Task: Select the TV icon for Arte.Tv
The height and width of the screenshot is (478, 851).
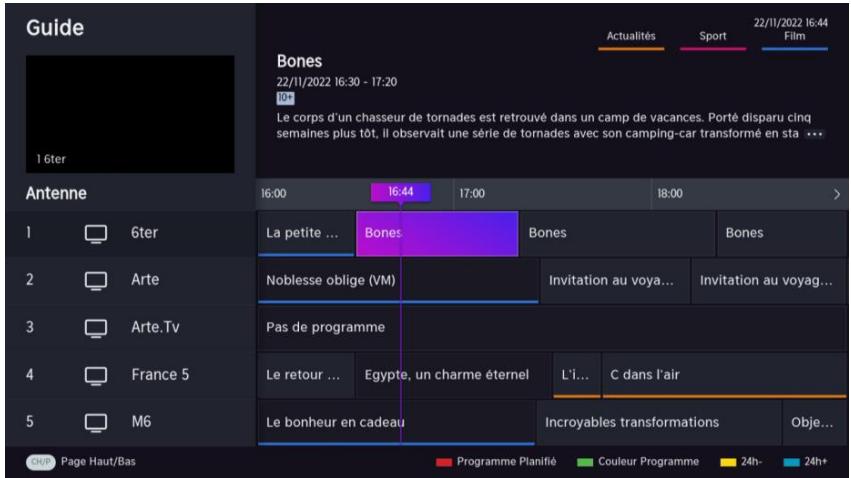Action: [96, 328]
